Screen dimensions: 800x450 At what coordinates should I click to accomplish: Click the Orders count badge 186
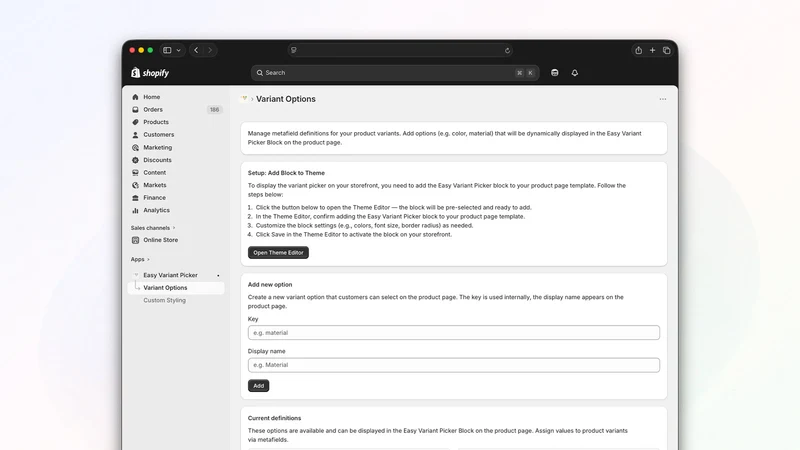point(214,110)
